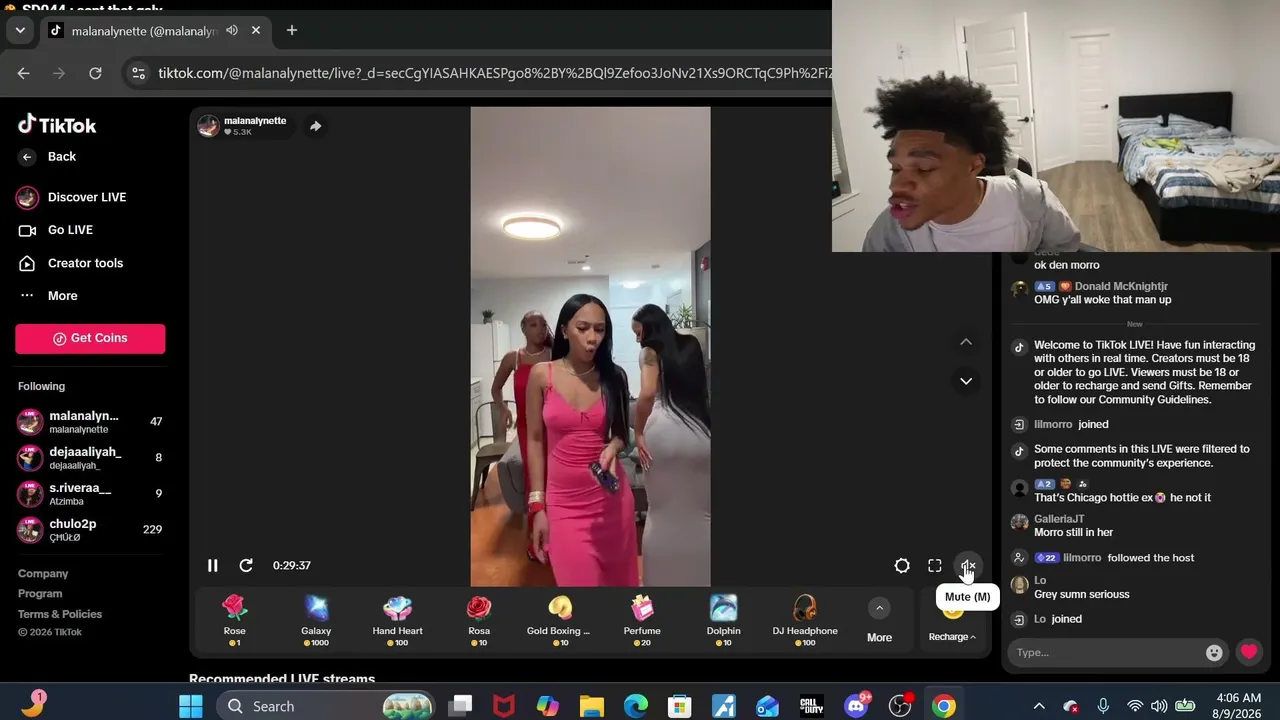Viewport: 1280px width, 720px height.
Task: Open the emoji picker in chat
Action: [x=1214, y=653]
